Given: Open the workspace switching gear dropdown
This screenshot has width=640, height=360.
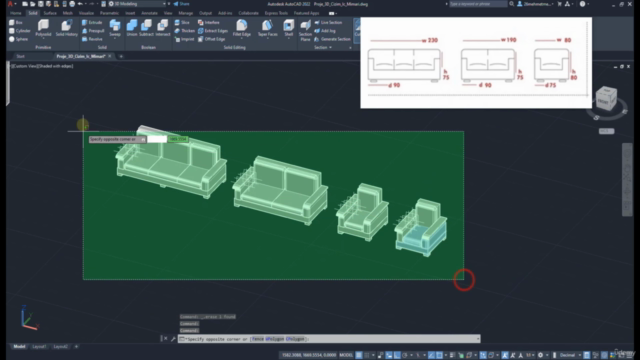Looking at the screenshot, I should click(547, 355).
